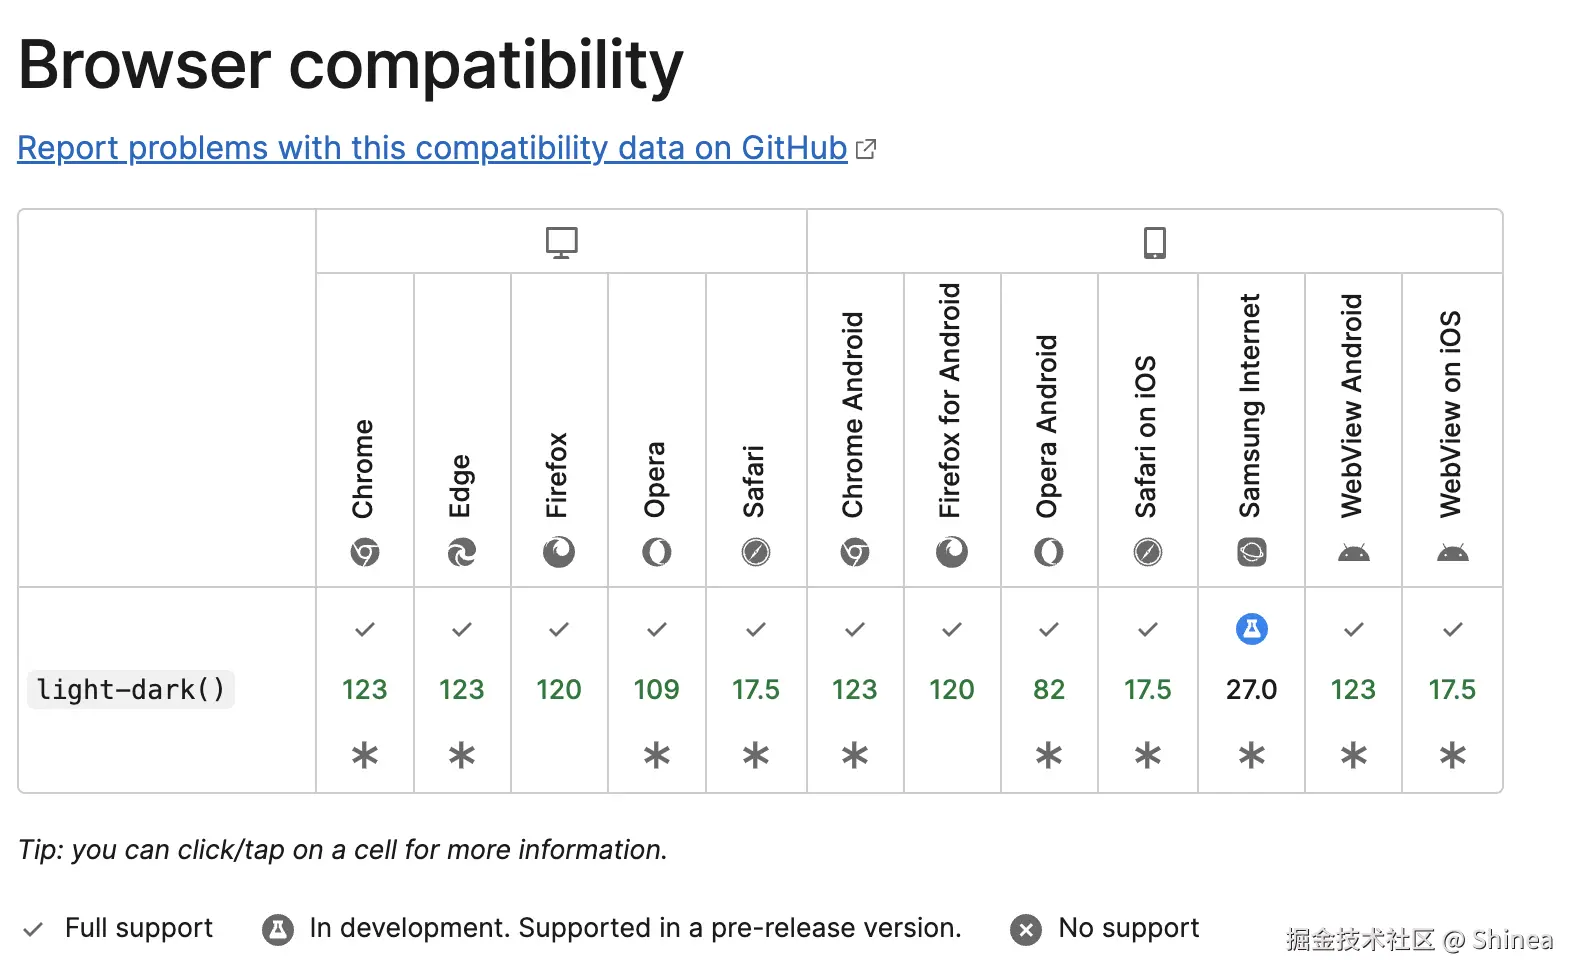Click the Samsung Internet browser logo
The height and width of the screenshot is (980, 1580).
coord(1251,552)
